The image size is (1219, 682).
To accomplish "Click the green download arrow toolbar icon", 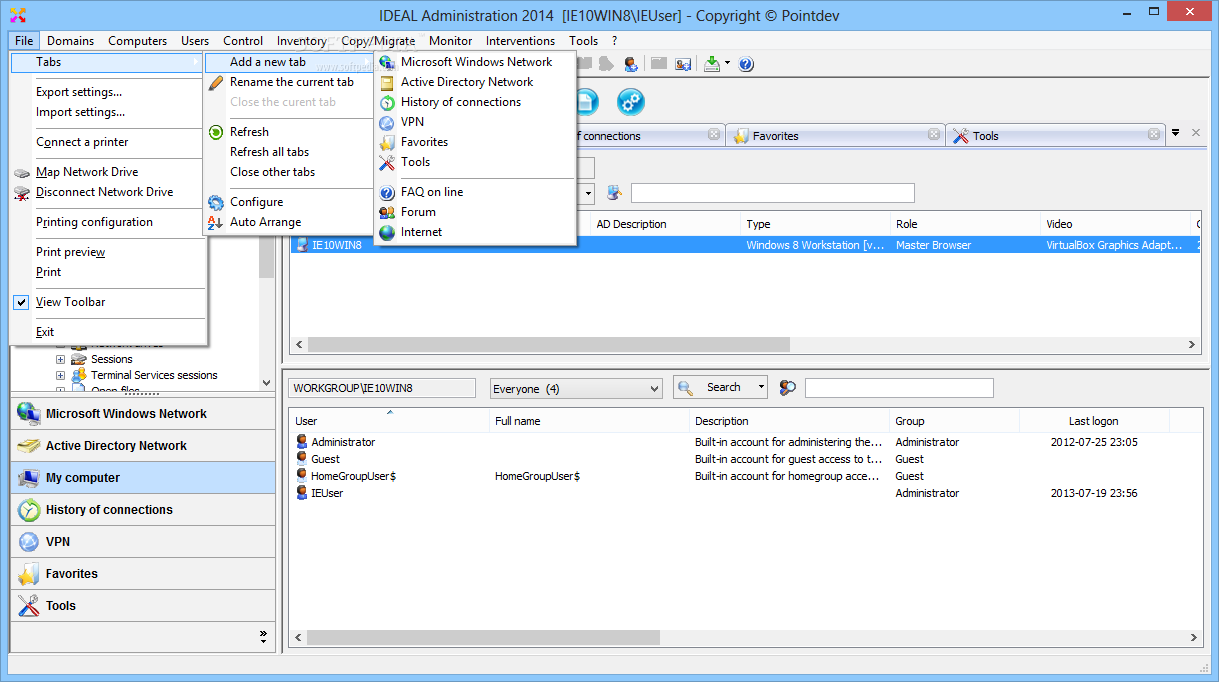I will pyautogui.click(x=712, y=64).
